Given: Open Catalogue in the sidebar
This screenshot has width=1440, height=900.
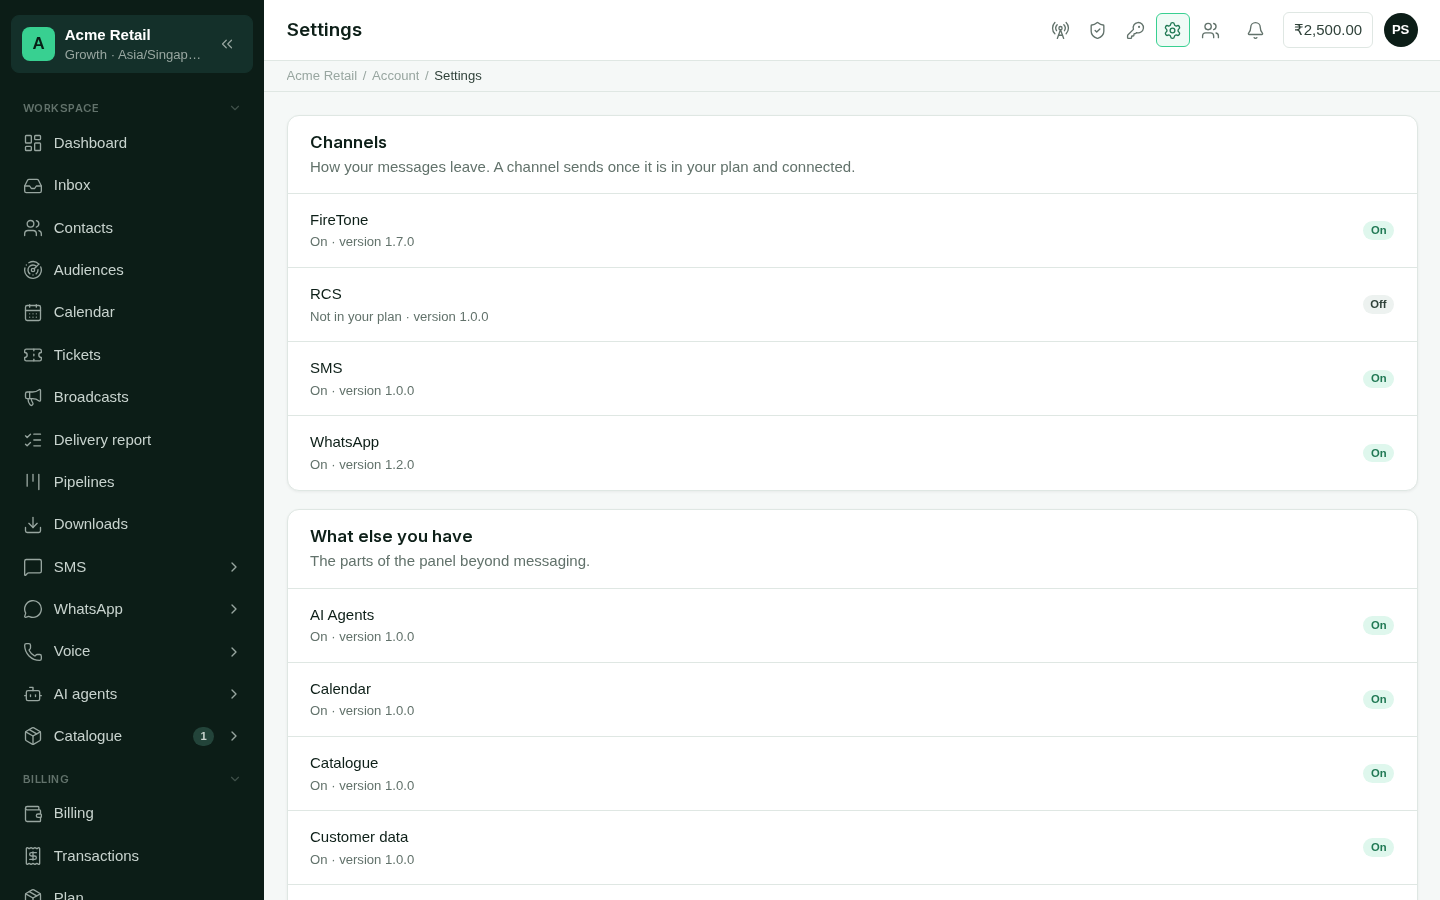Looking at the screenshot, I should (x=132, y=736).
